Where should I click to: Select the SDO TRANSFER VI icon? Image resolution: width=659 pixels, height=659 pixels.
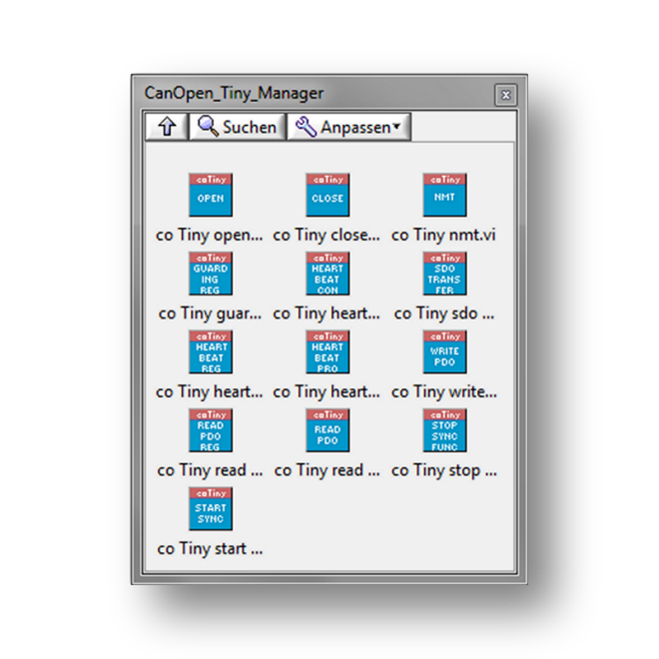(444, 273)
